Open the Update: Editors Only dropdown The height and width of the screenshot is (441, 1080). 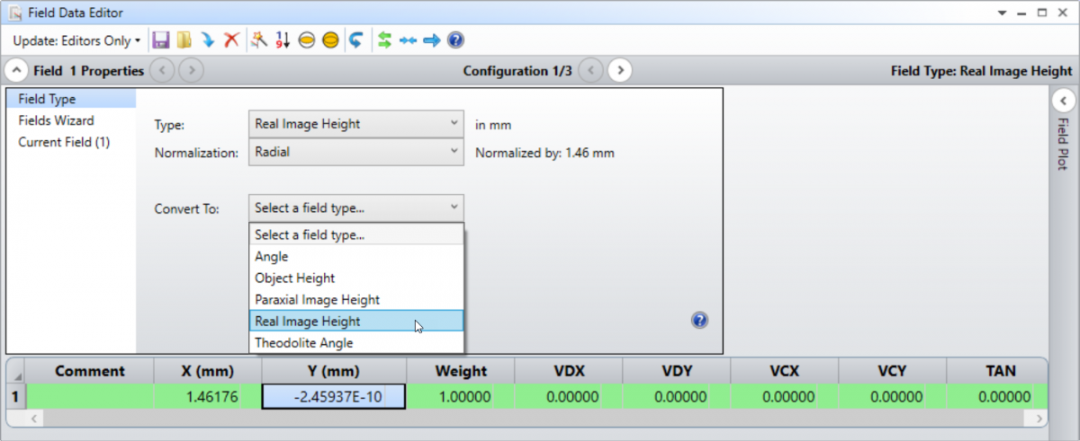76,41
